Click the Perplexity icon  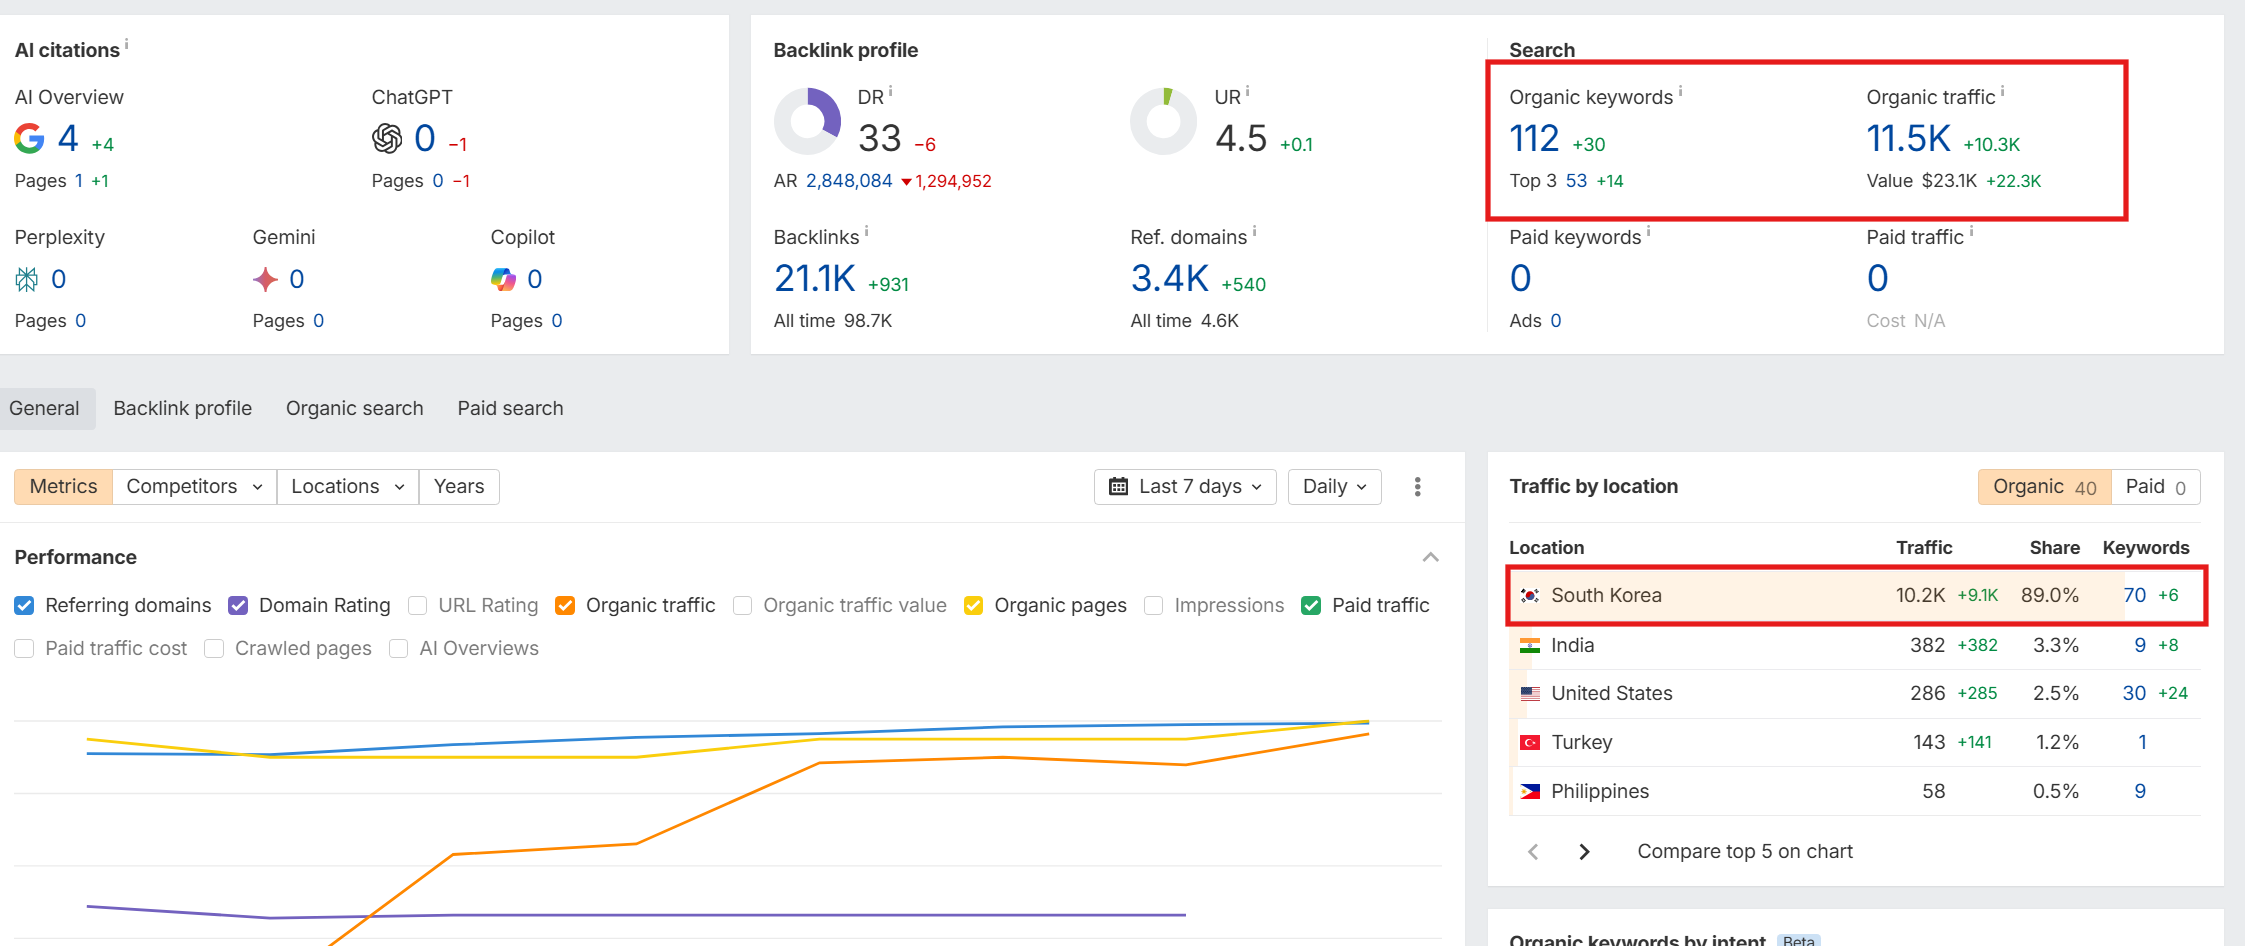(27, 278)
